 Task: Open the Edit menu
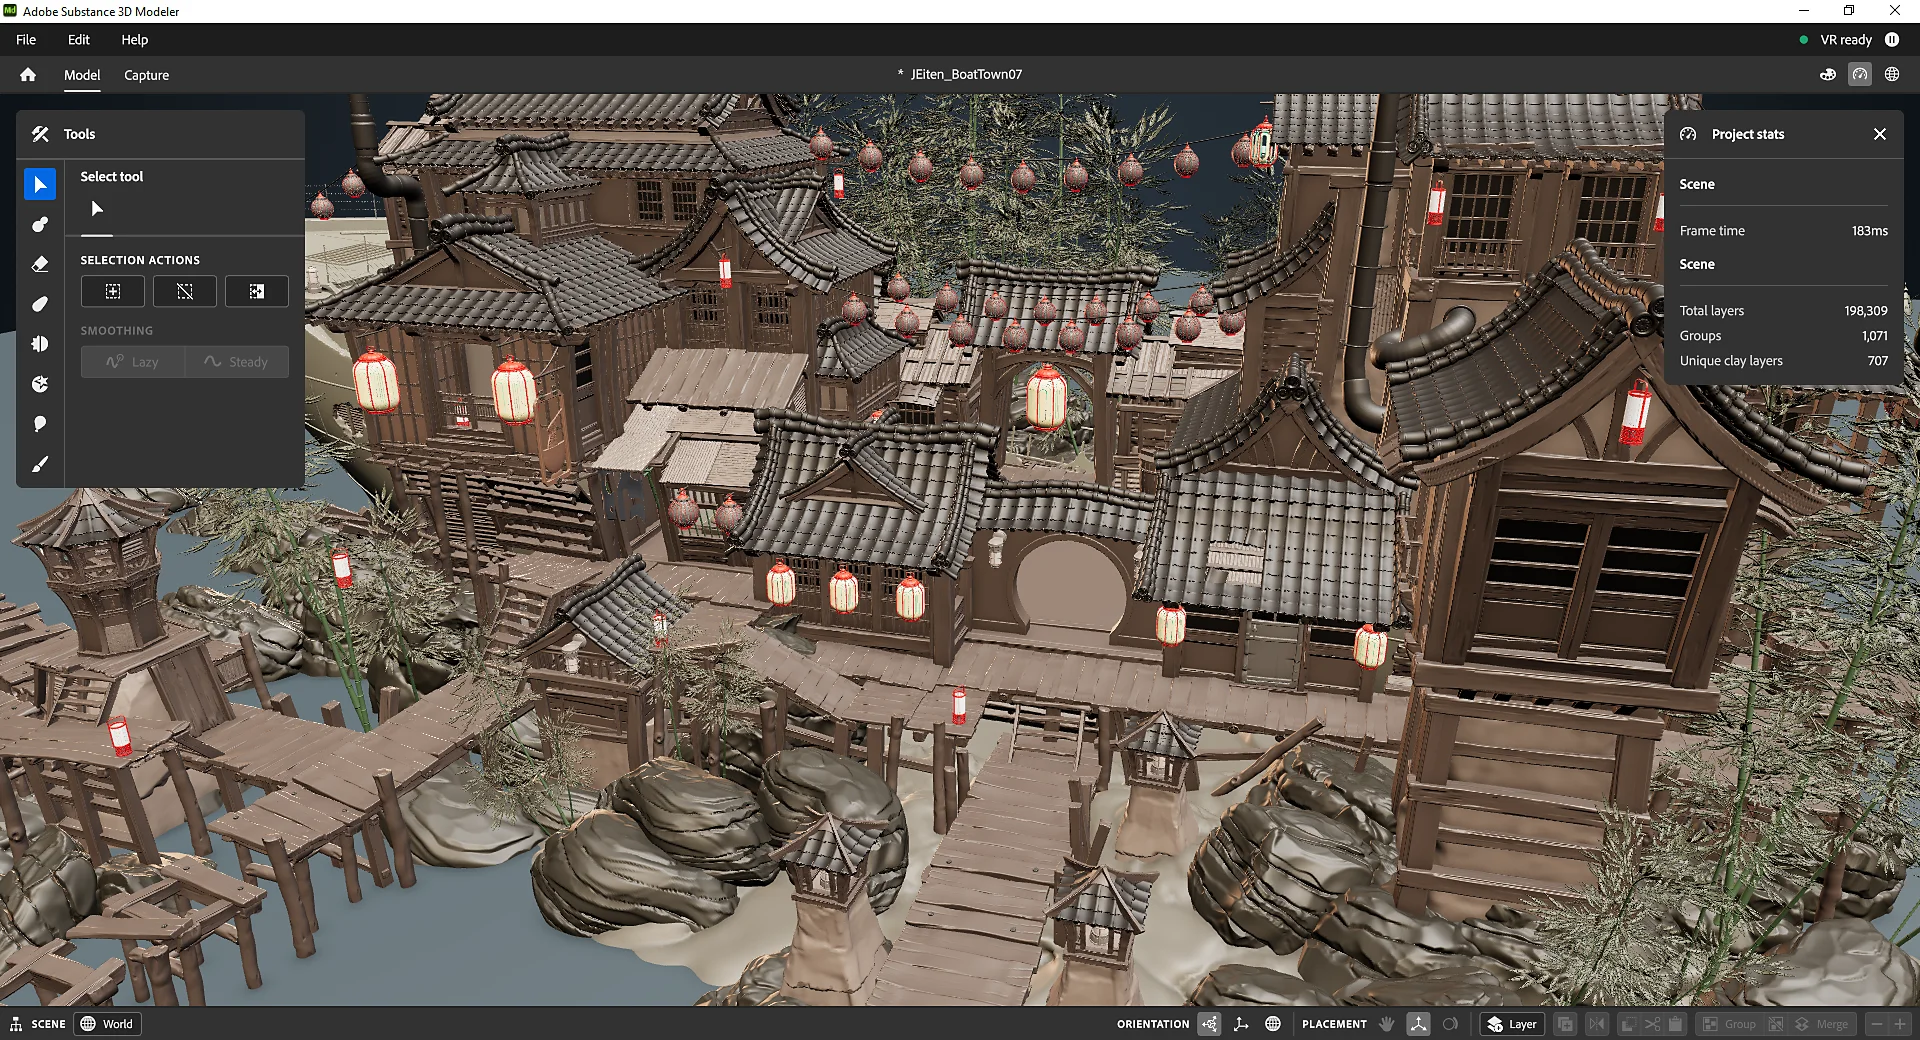[78, 40]
